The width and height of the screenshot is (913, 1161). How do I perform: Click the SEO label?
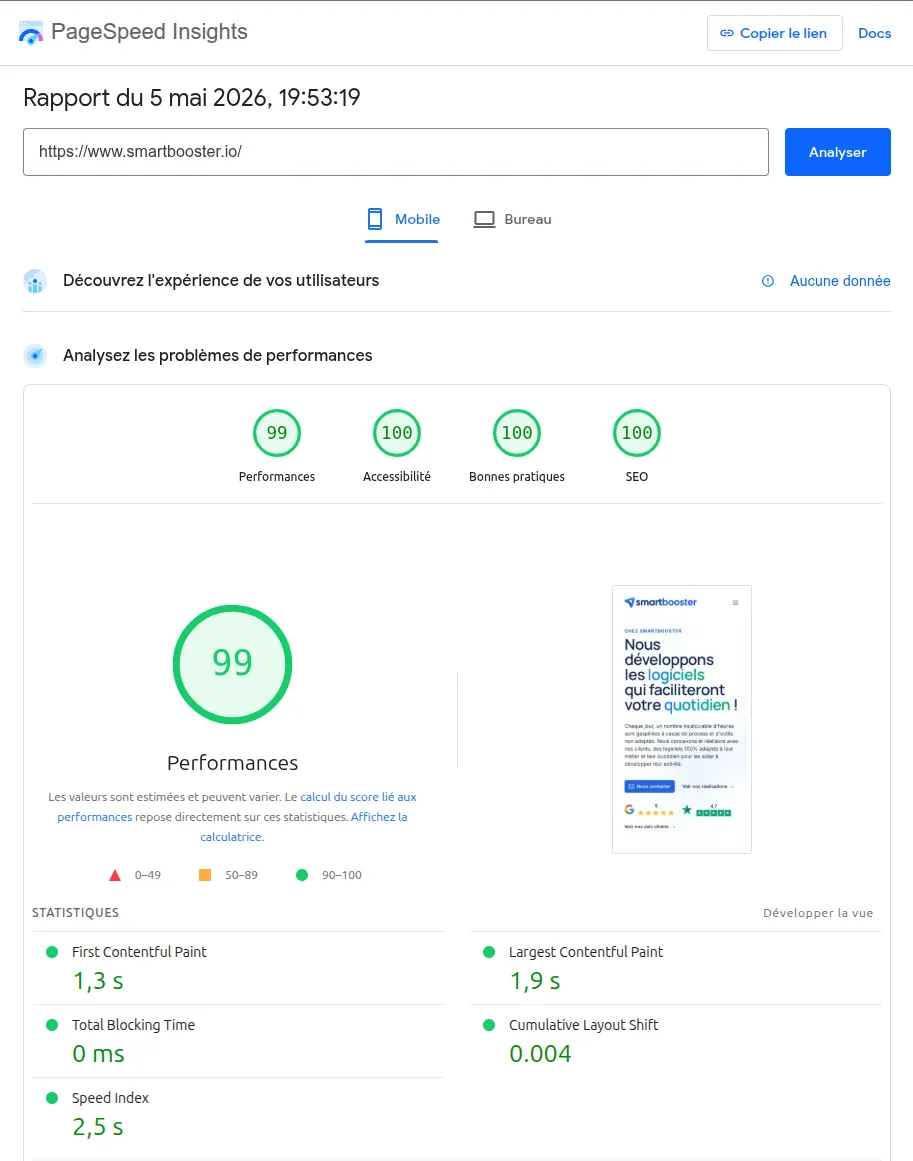click(x=637, y=477)
